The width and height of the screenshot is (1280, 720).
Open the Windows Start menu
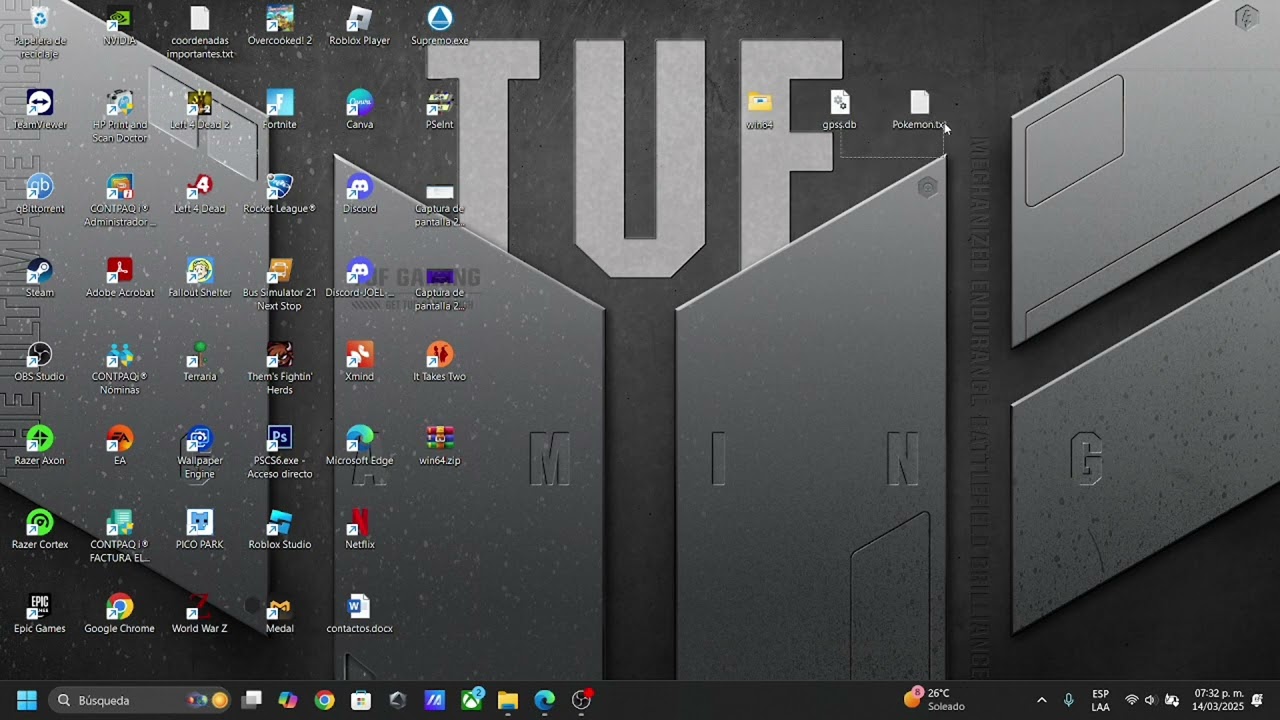point(27,700)
